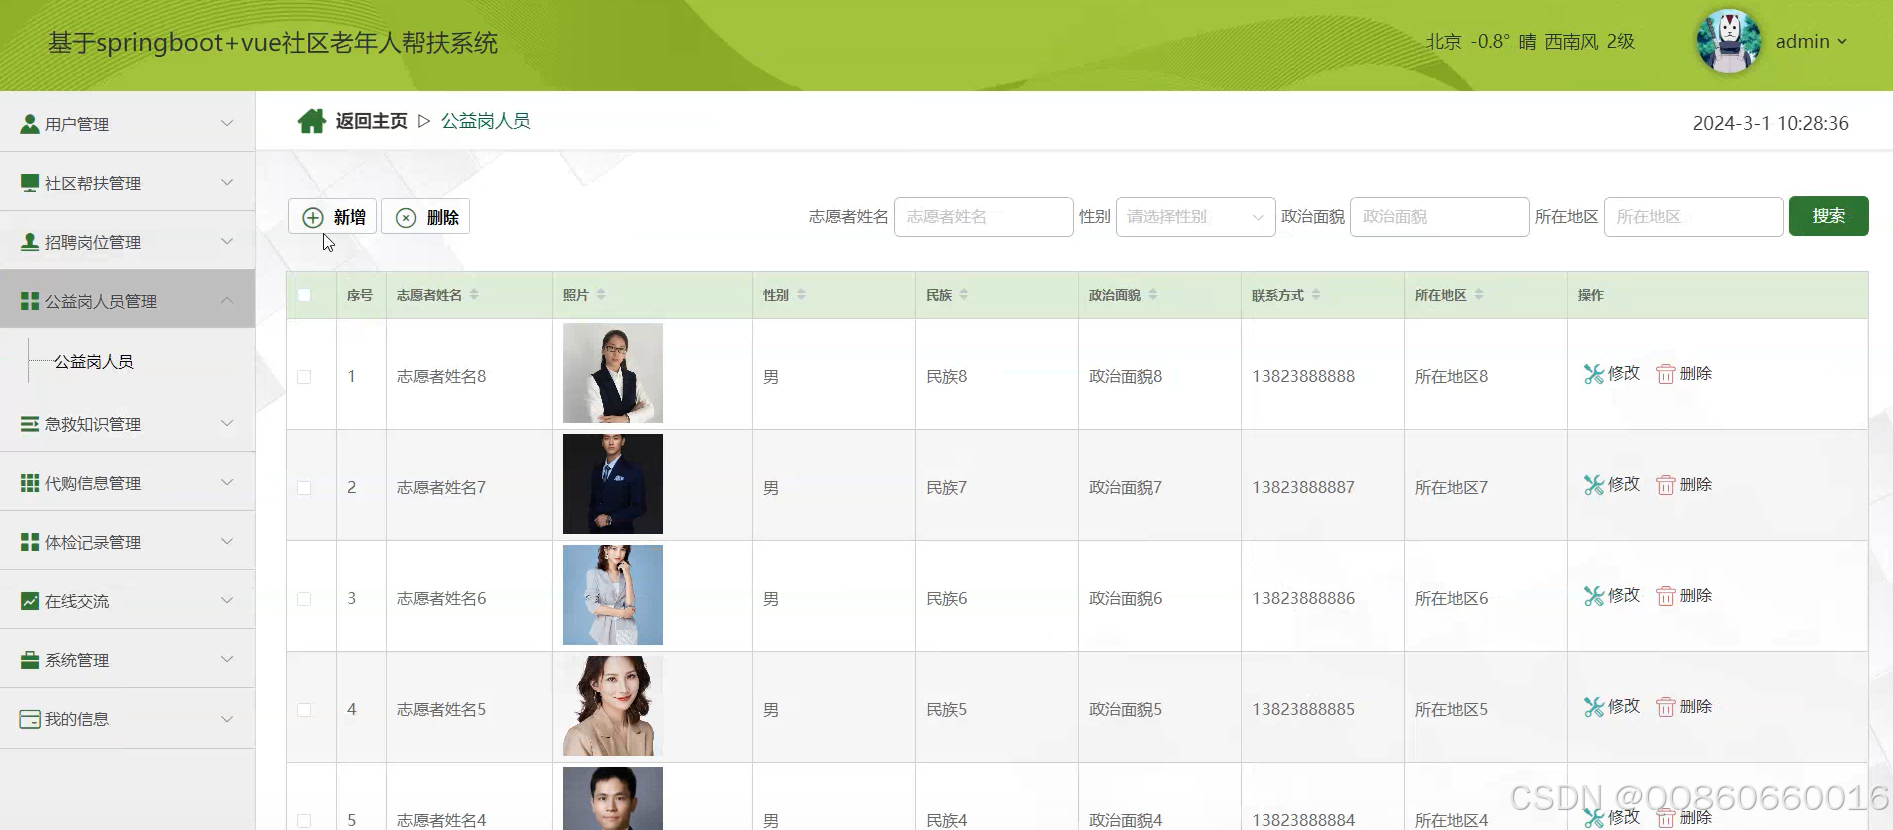This screenshot has width=1893, height=830.
Task: Open the 系统管理 menu label
Action: click(77, 660)
